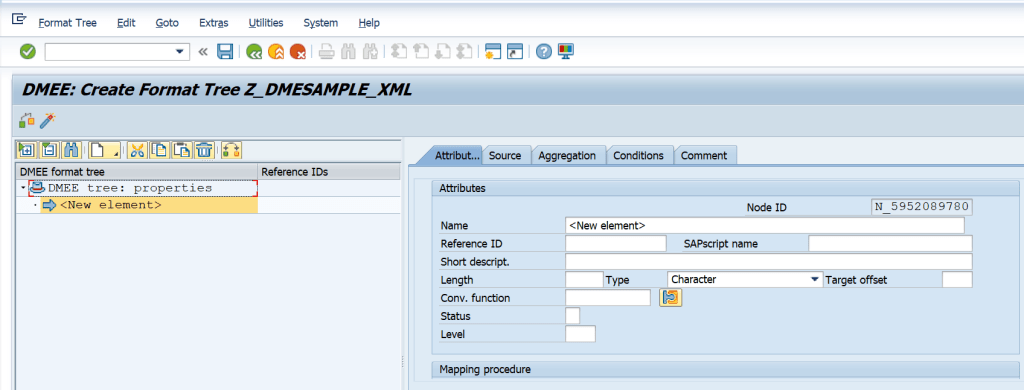This screenshot has height=390, width=1024.
Task: Click the command input field
Action: (x=109, y=52)
